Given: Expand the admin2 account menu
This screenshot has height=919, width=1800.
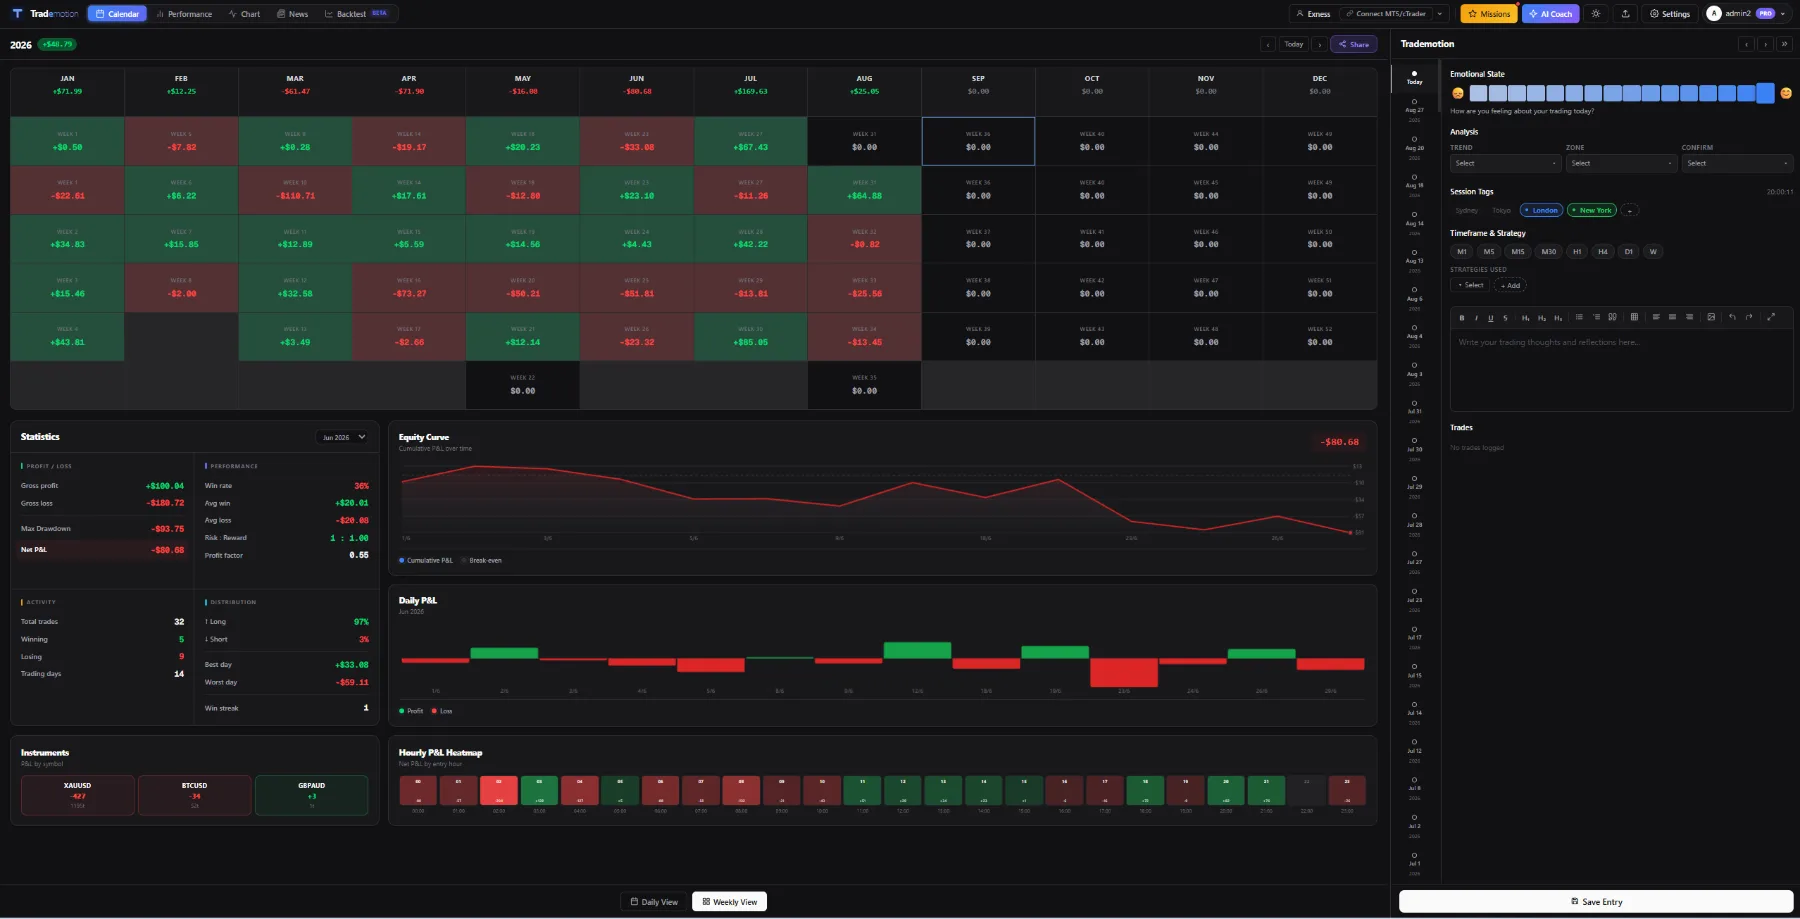Looking at the screenshot, I should click(1746, 14).
